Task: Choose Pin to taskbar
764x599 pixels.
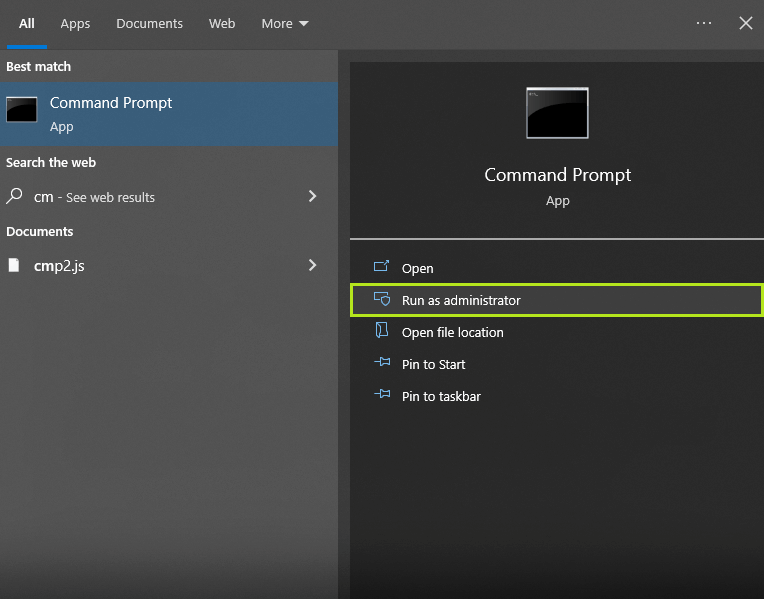Action: click(x=557, y=396)
